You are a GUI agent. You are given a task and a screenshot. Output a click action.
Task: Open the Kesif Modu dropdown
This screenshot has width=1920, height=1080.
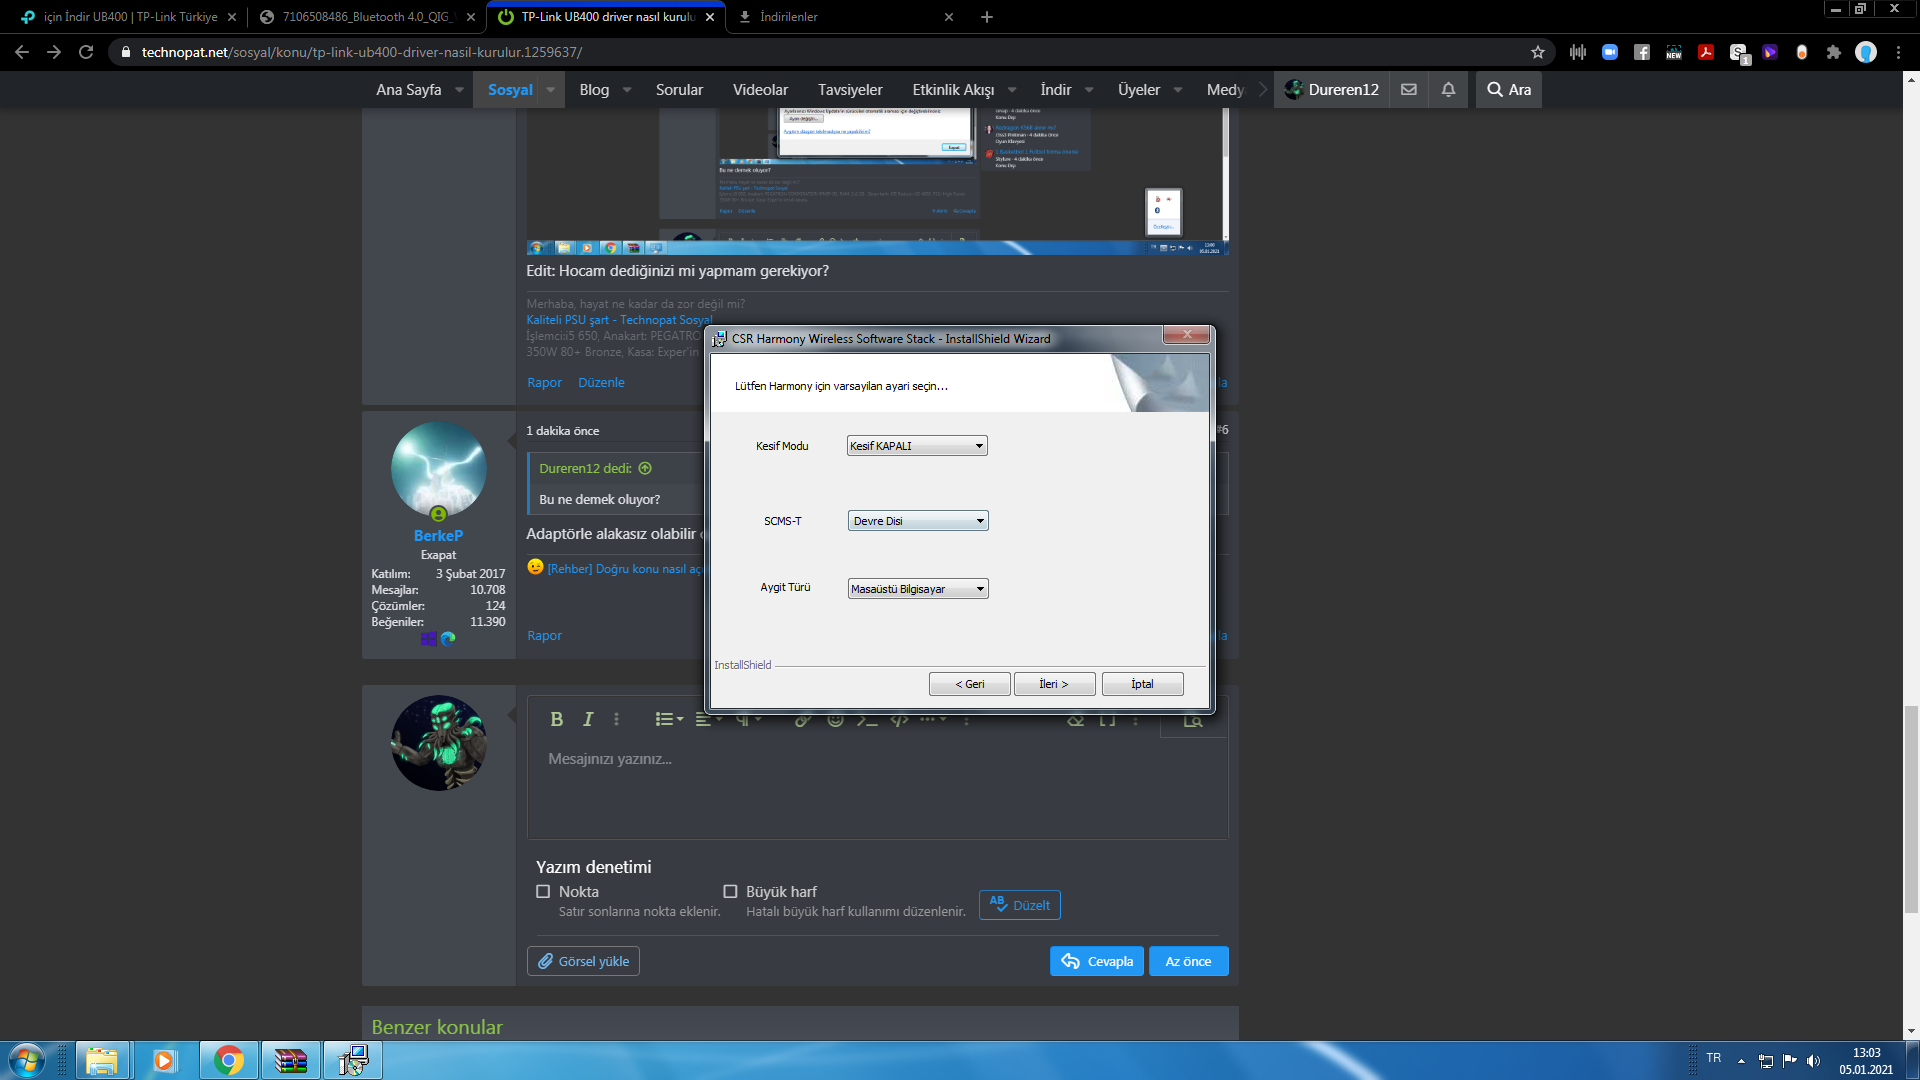pos(917,446)
